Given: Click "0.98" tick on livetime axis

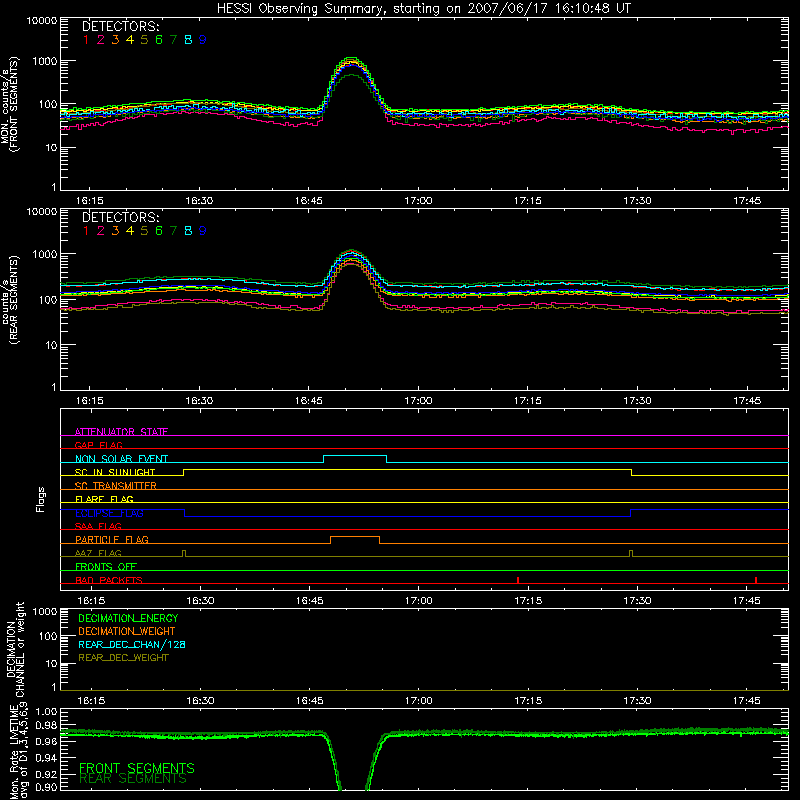Looking at the screenshot, I should click(46, 726).
